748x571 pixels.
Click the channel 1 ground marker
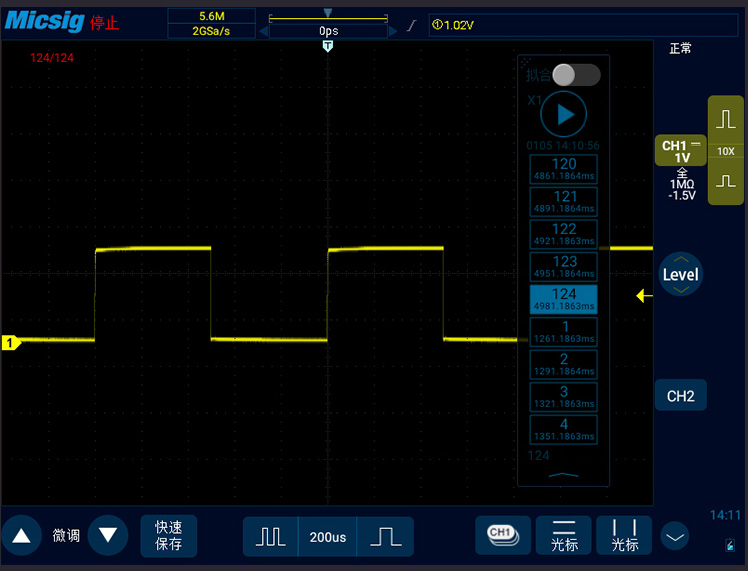11,343
